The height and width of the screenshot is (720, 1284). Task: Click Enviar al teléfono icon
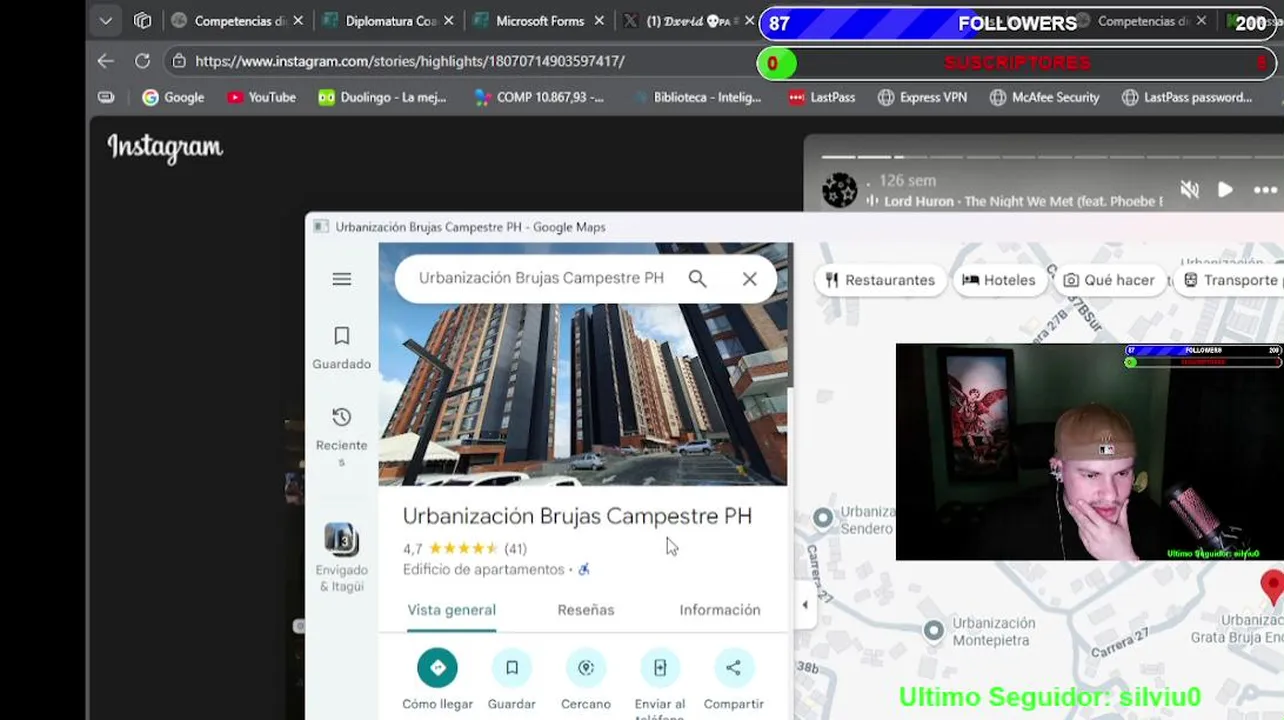660,668
